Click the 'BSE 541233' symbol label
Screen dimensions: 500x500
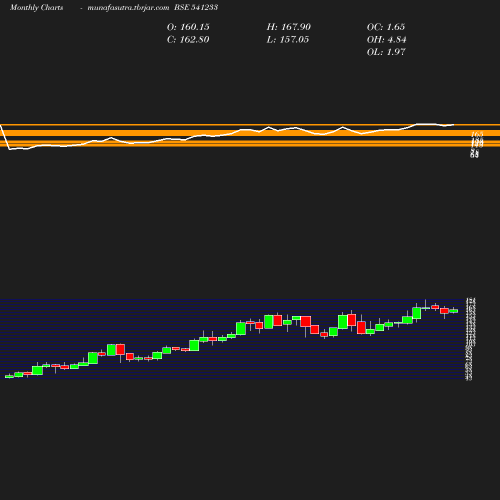coord(196,7)
